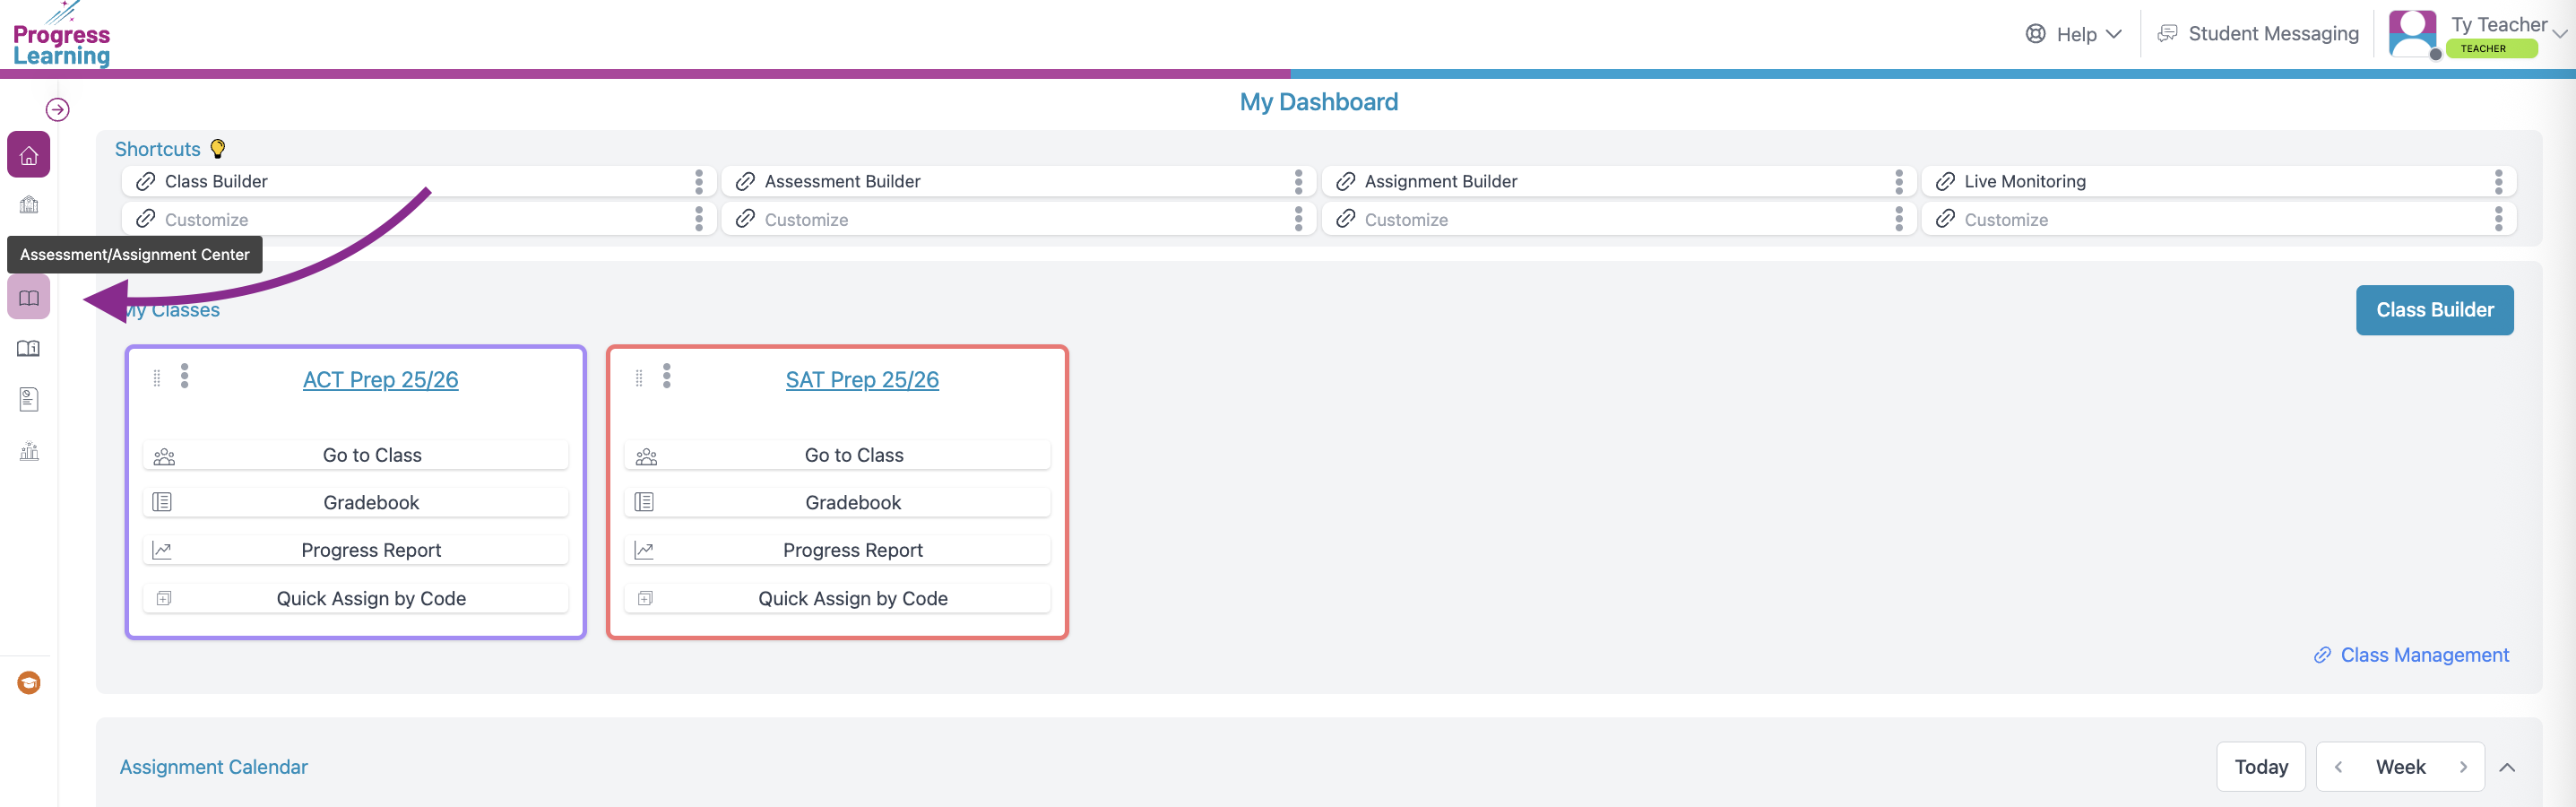Click ACT Prep card drag handle
This screenshot has width=2576, height=807.
tap(156, 378)
